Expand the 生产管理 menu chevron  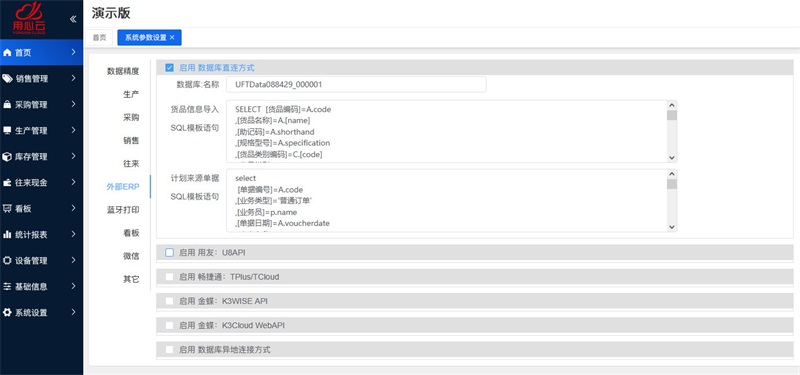[x=73, y=130]
